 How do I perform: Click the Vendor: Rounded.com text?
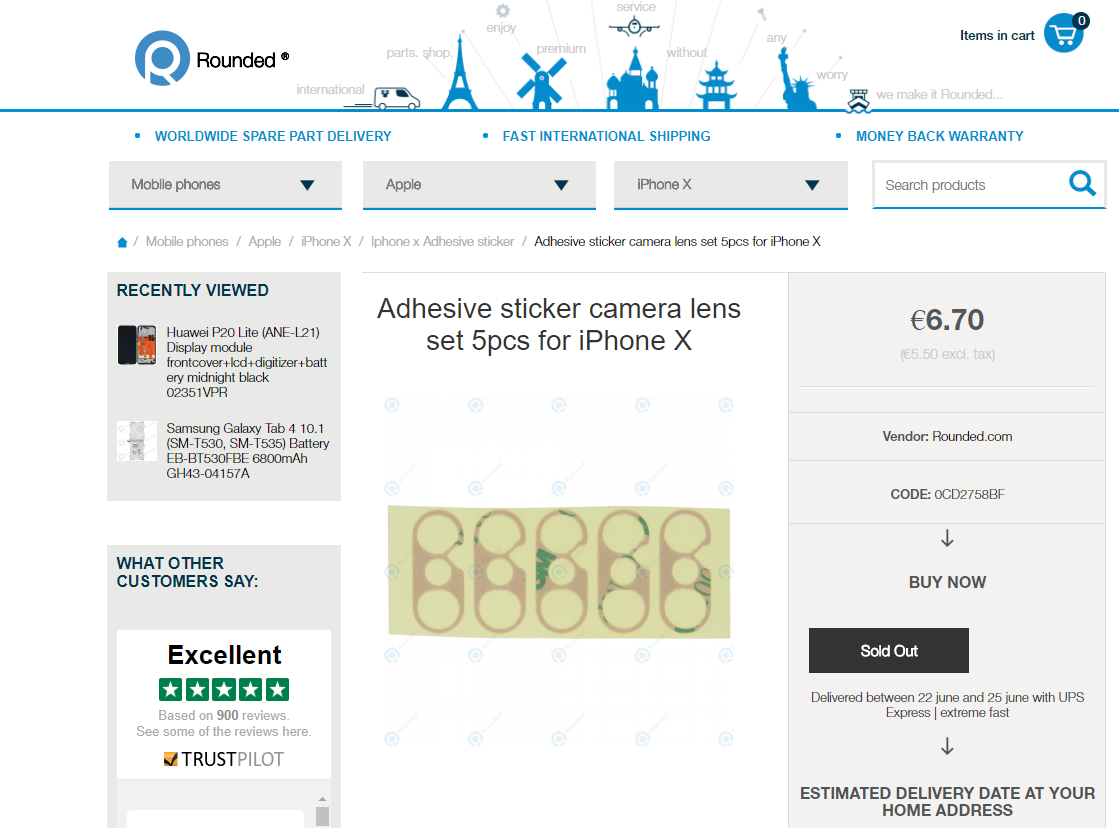[x=947, y=436]
